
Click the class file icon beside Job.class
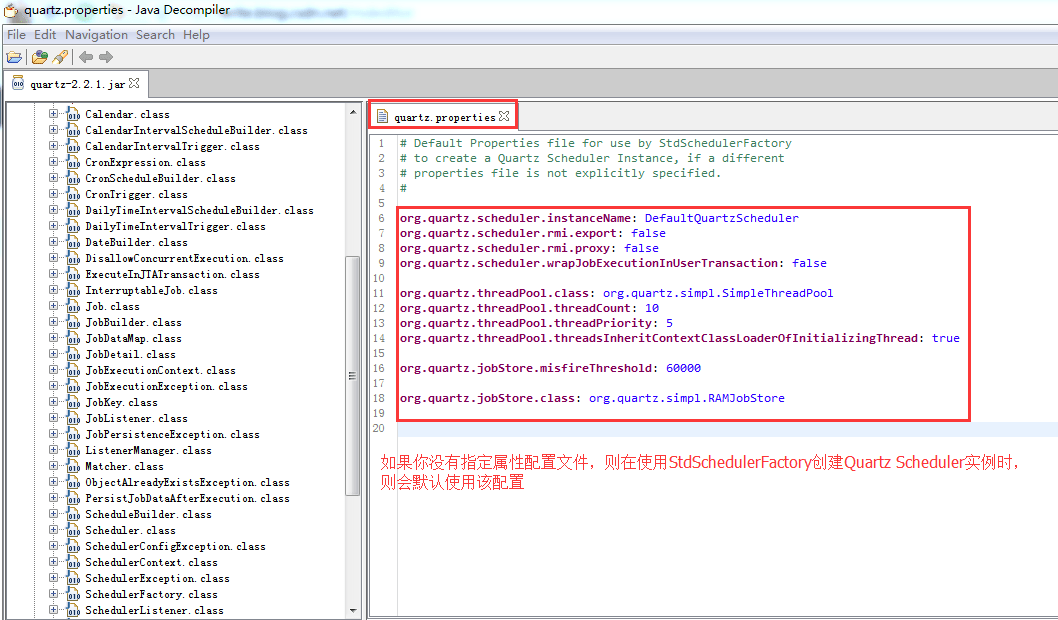[76, 306]
